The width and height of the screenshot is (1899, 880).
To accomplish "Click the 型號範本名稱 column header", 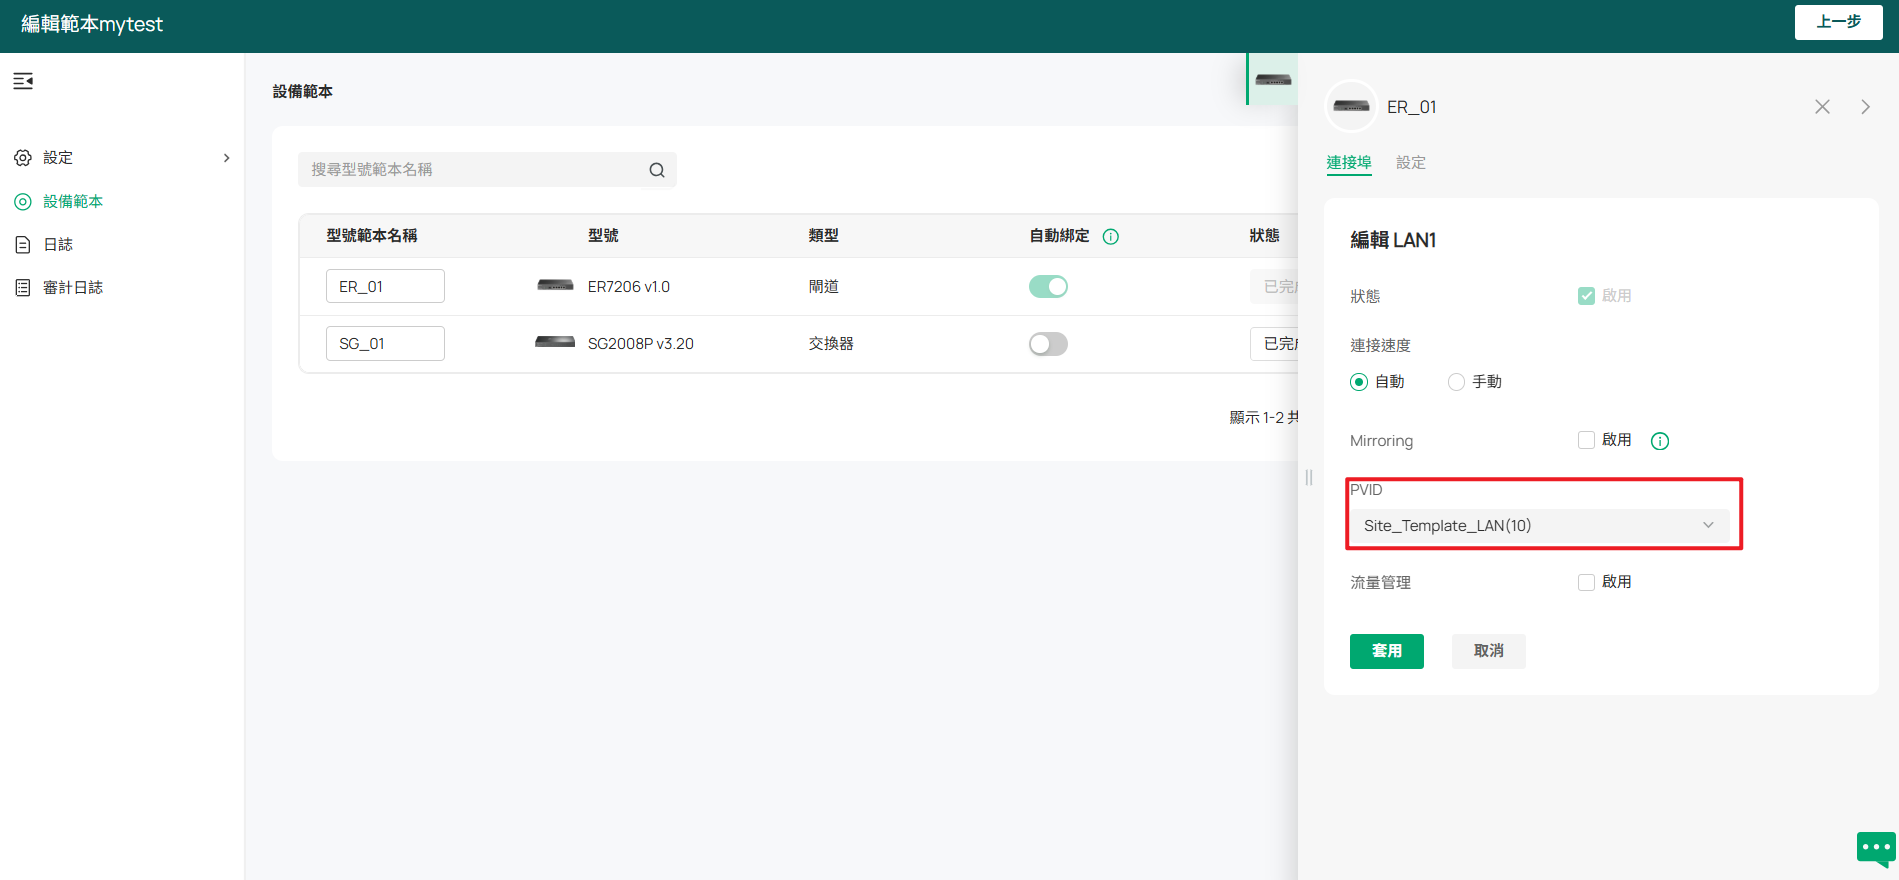I will 372,236.
